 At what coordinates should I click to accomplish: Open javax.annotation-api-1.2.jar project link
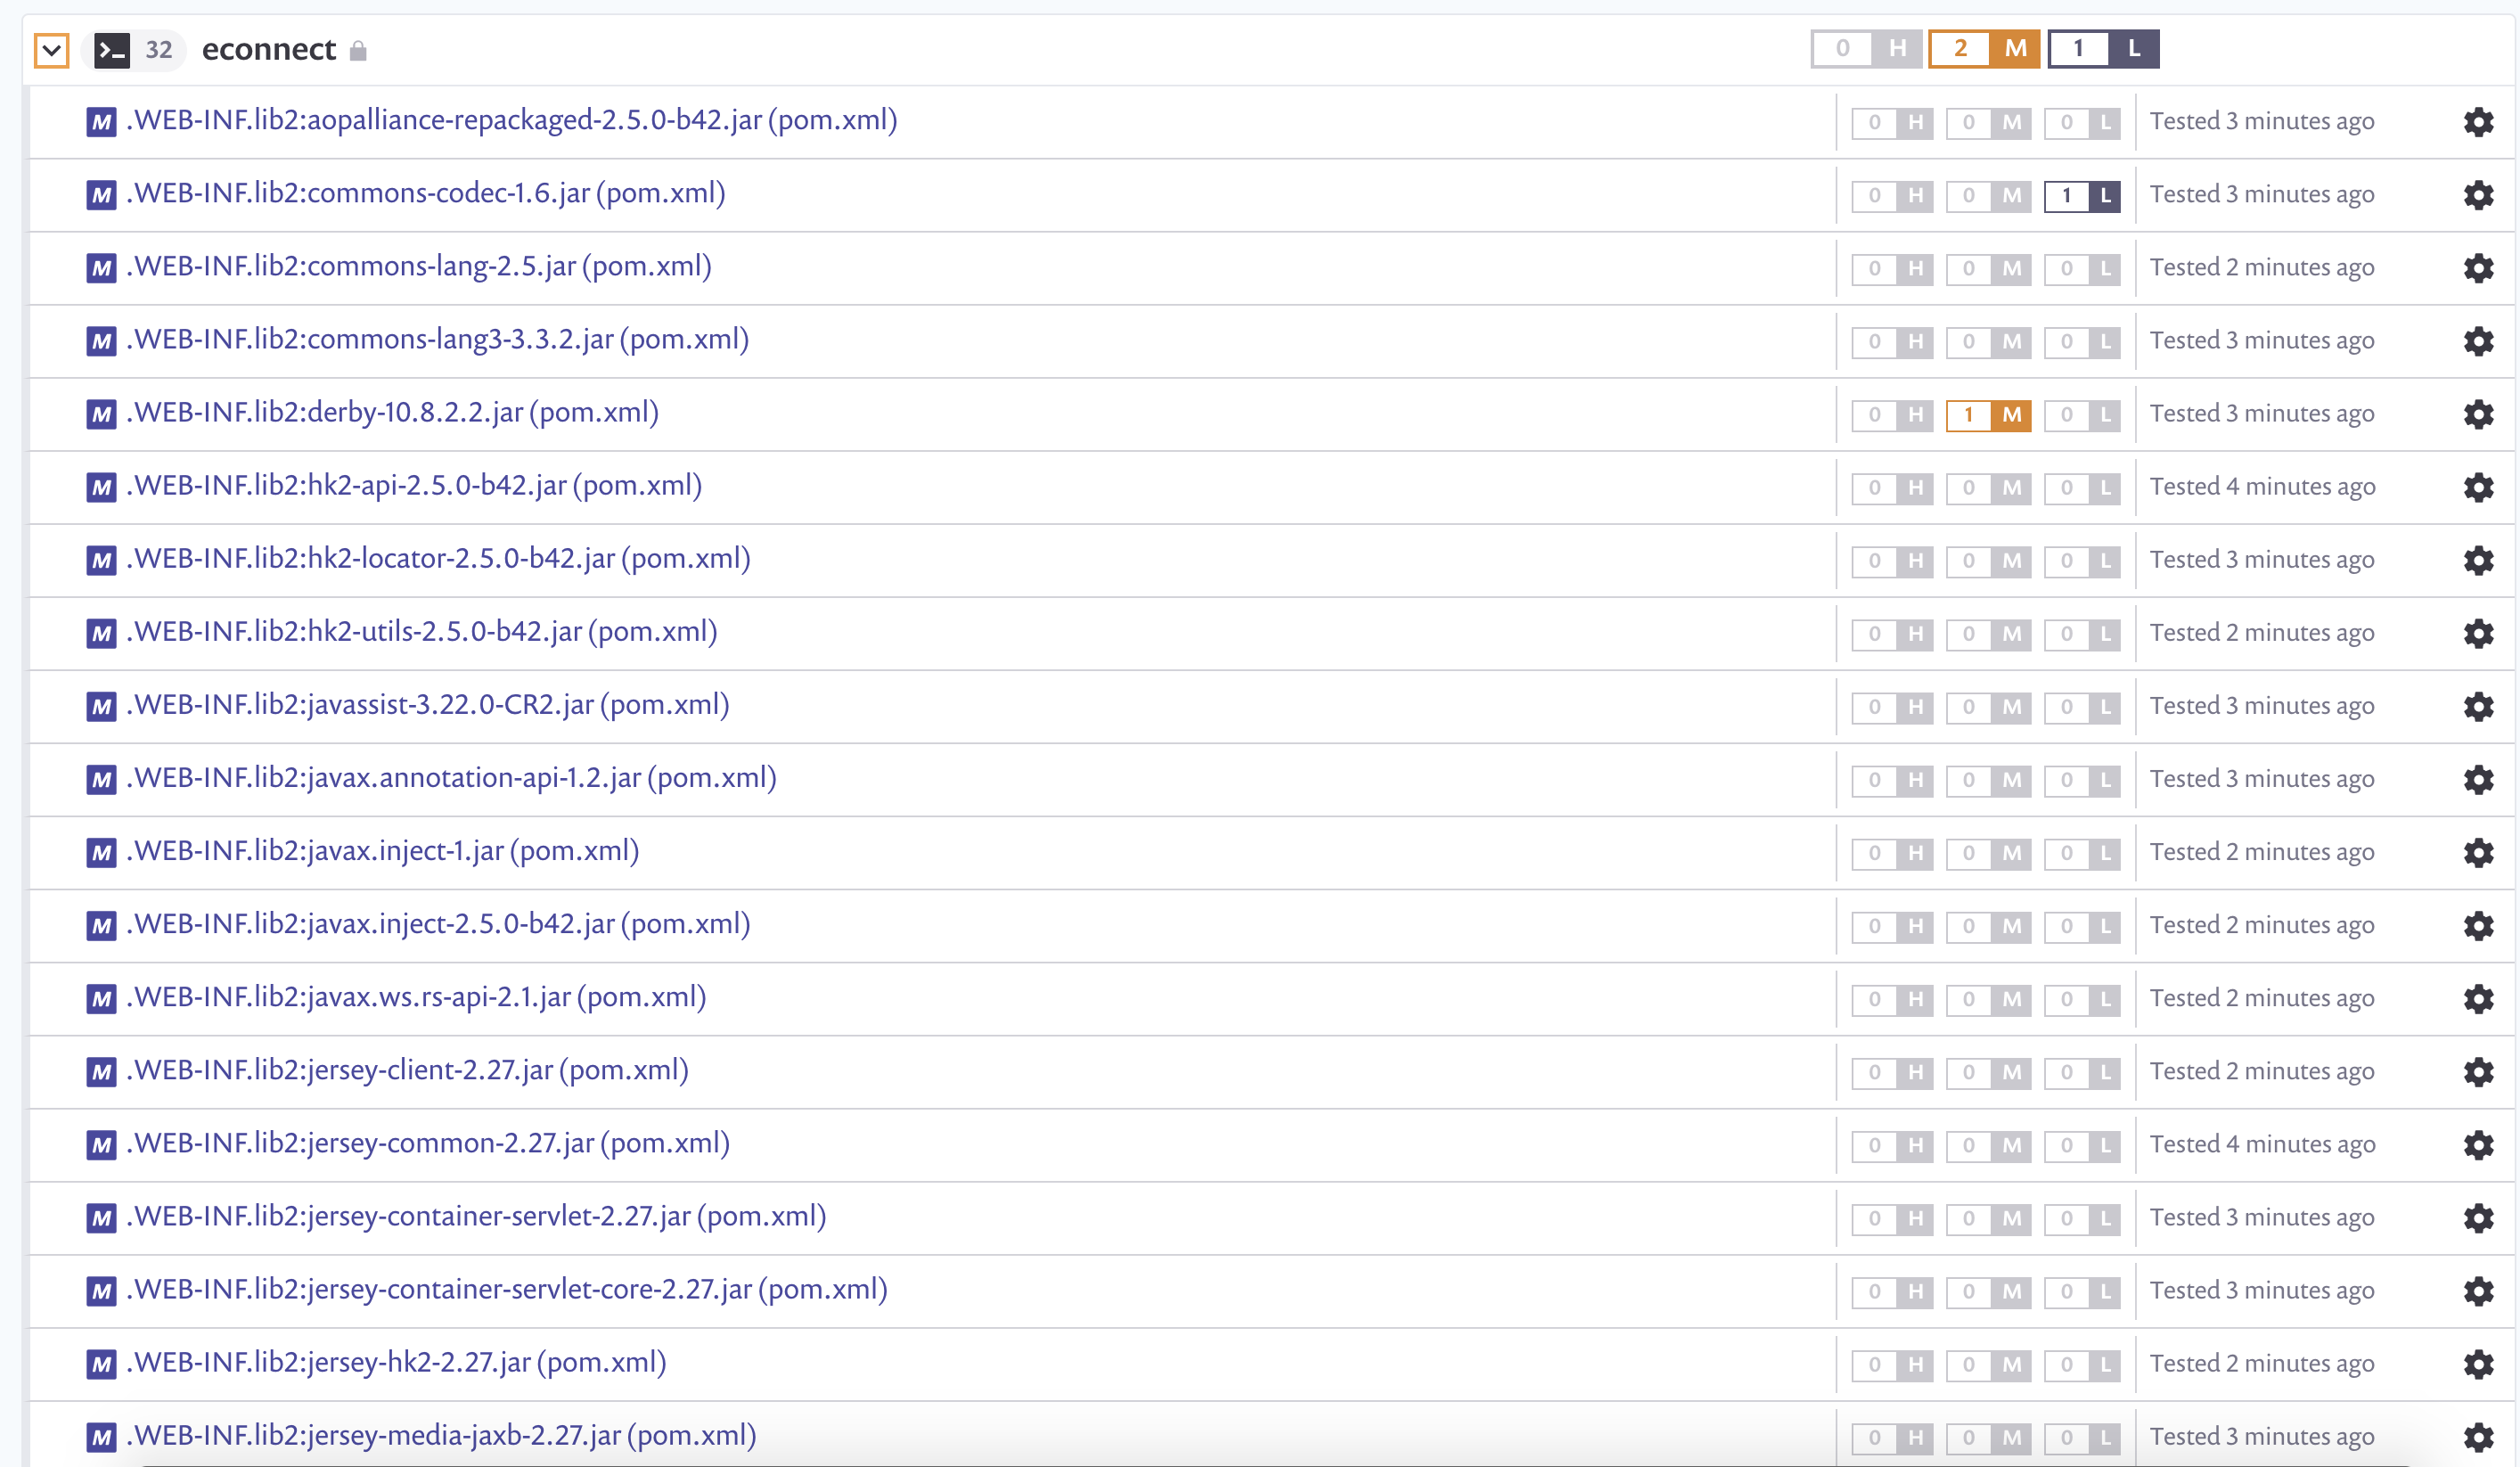(451, 777)
